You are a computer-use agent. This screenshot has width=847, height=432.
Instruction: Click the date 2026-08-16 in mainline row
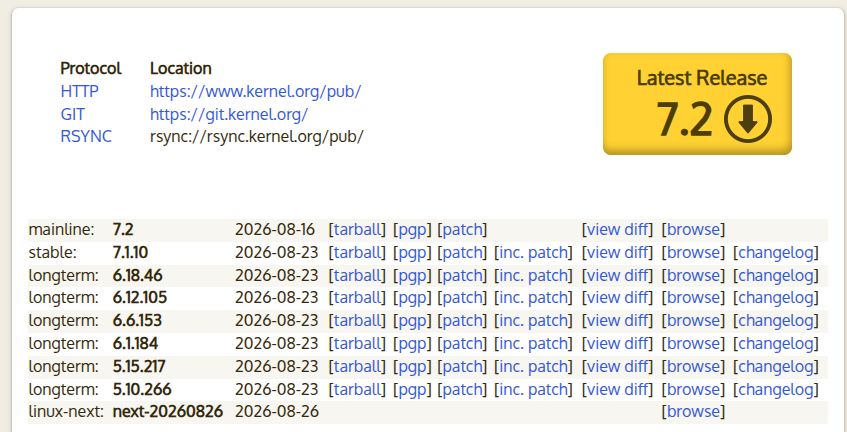click(x=275, y=230)
